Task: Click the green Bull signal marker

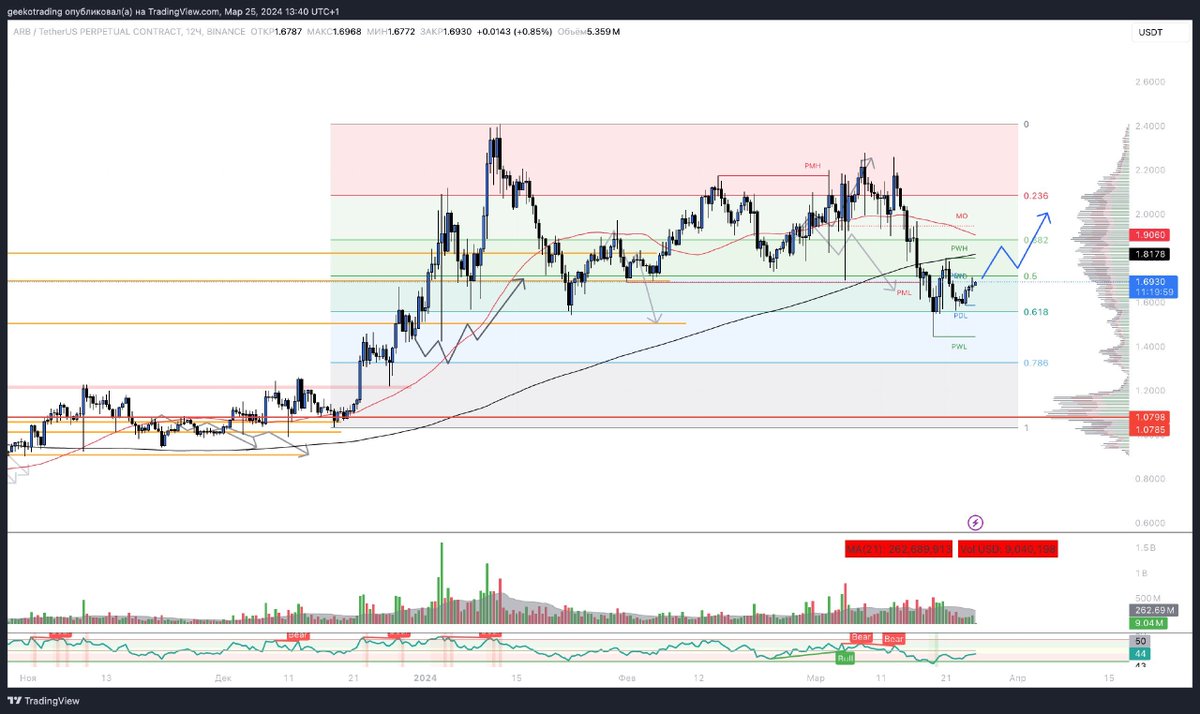Action: point(846,657)
